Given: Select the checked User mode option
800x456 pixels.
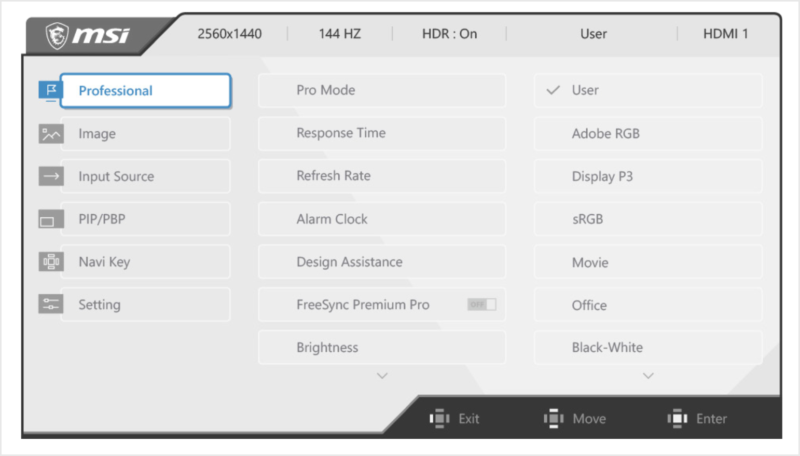Looking at the screenshot, I should tap(648, 90).
